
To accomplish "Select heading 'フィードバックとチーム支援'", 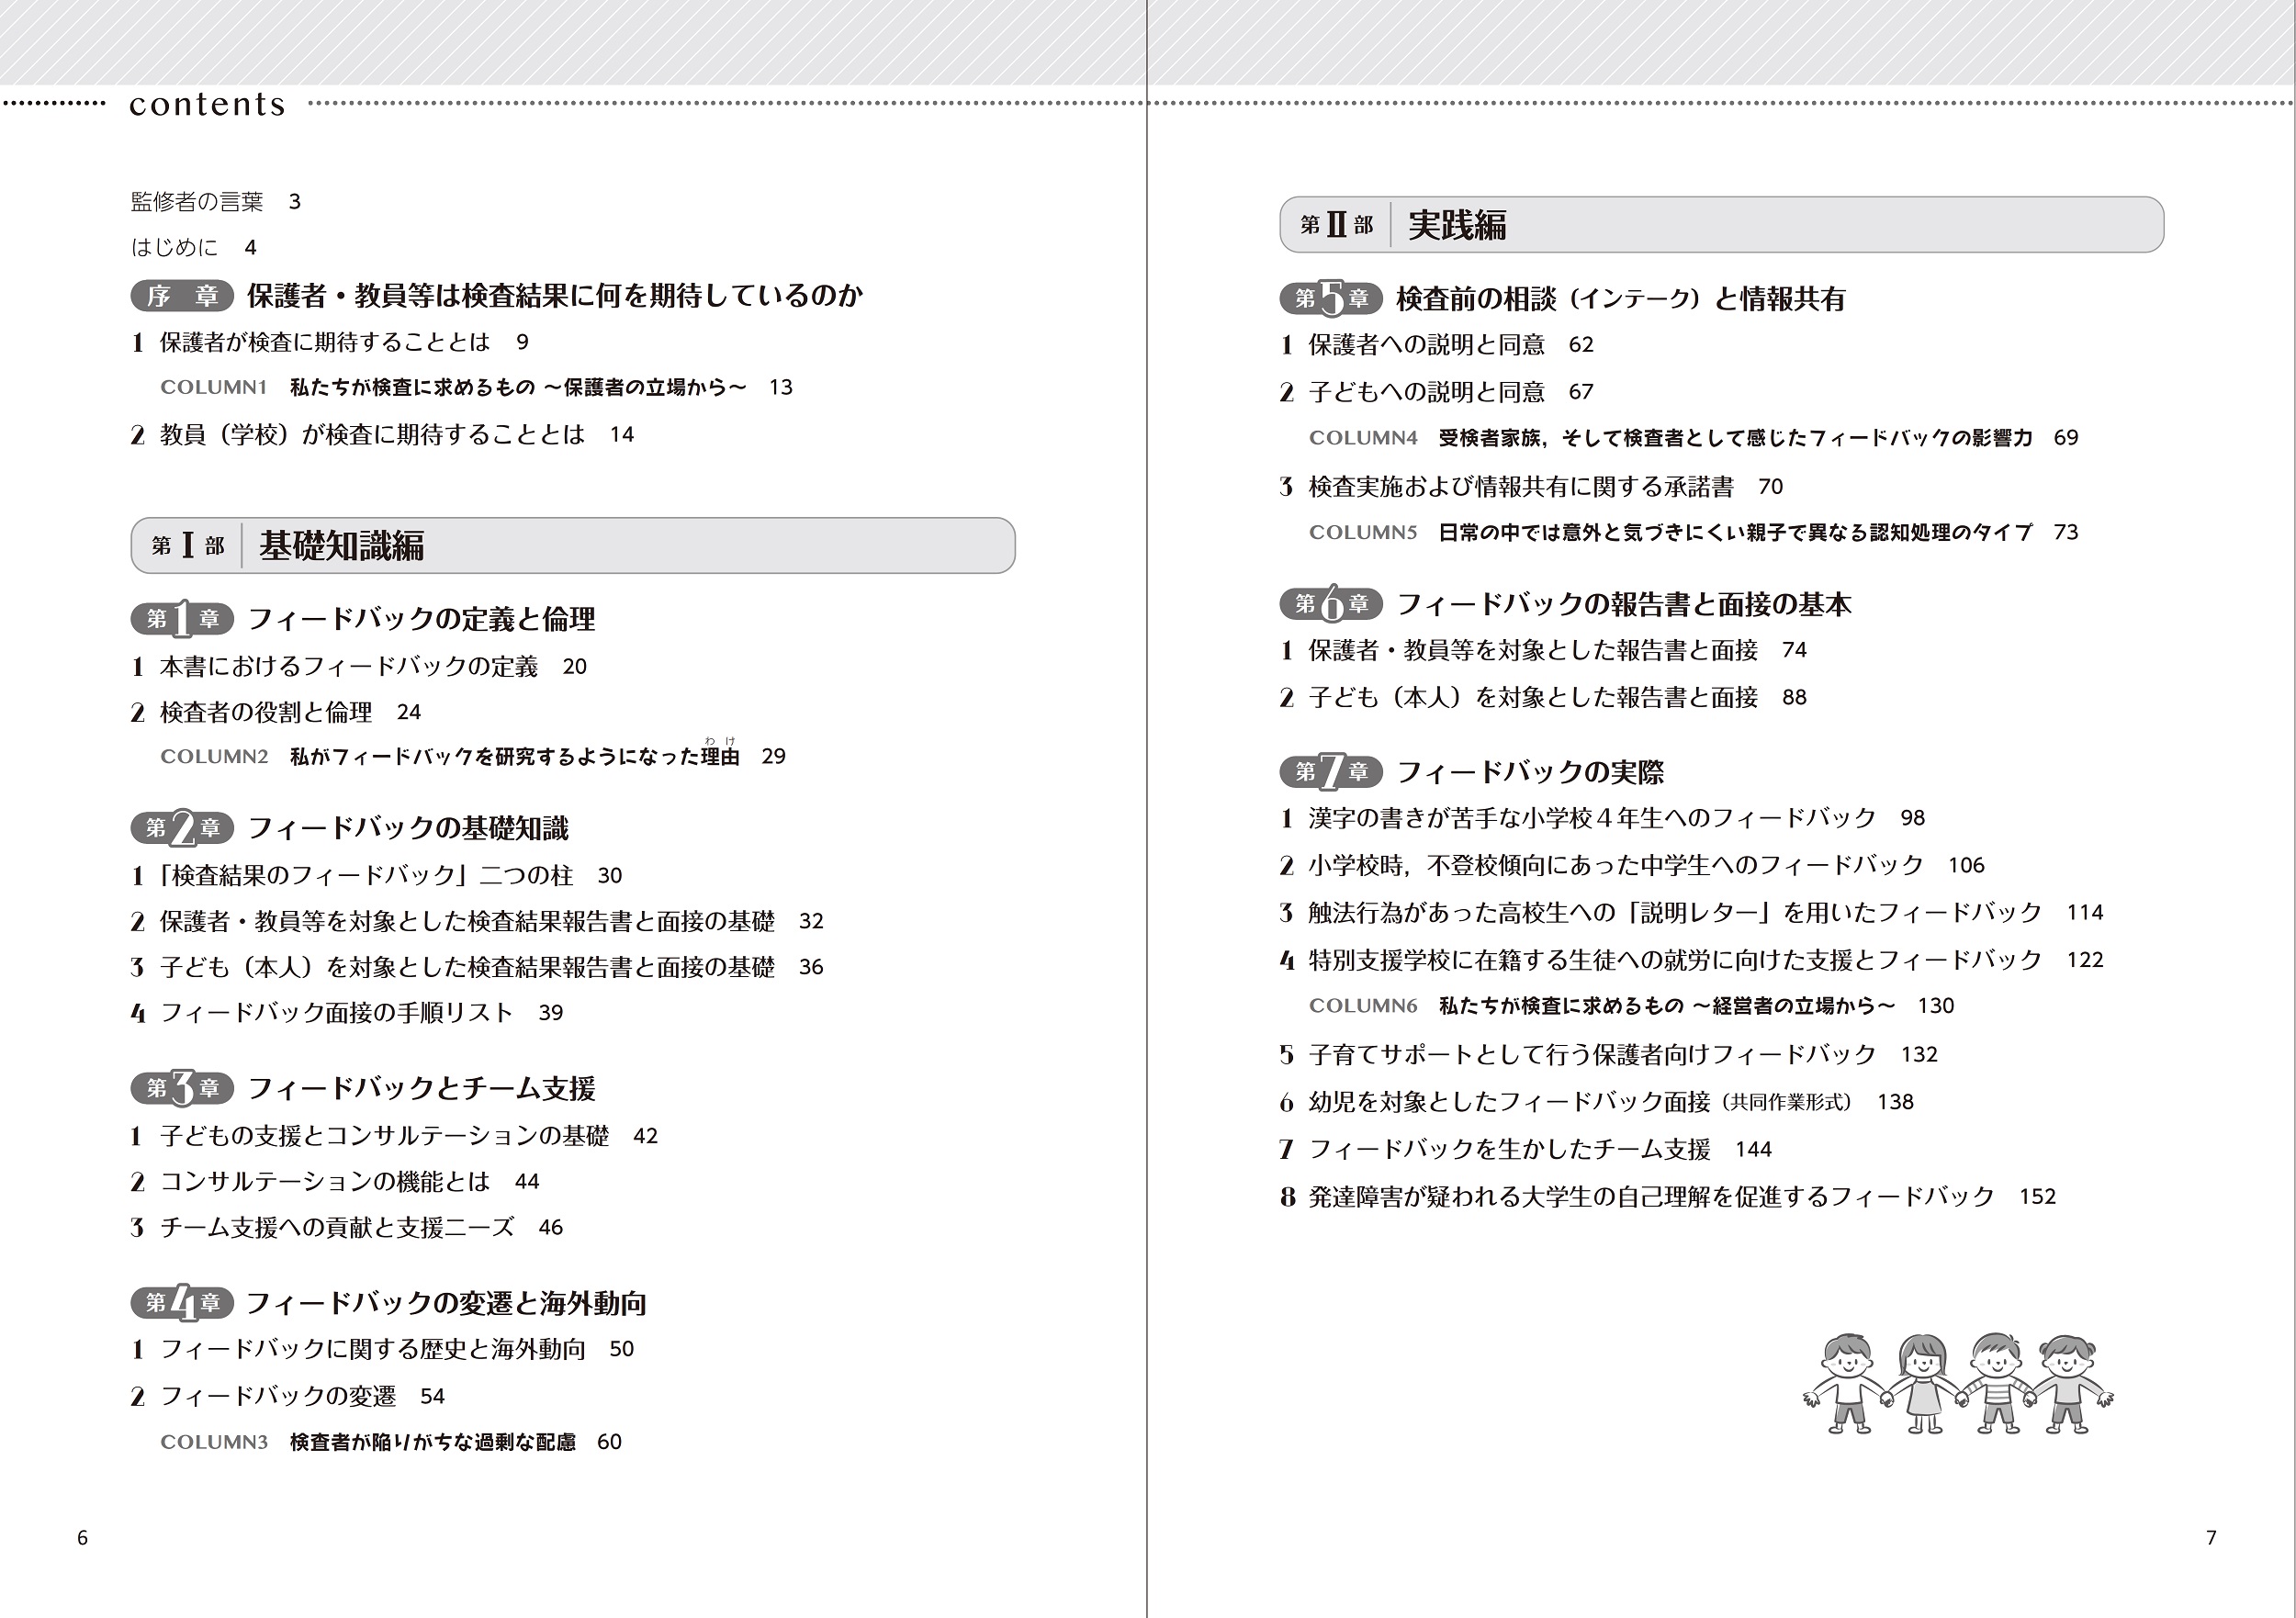I will (x=421, y=1089).
